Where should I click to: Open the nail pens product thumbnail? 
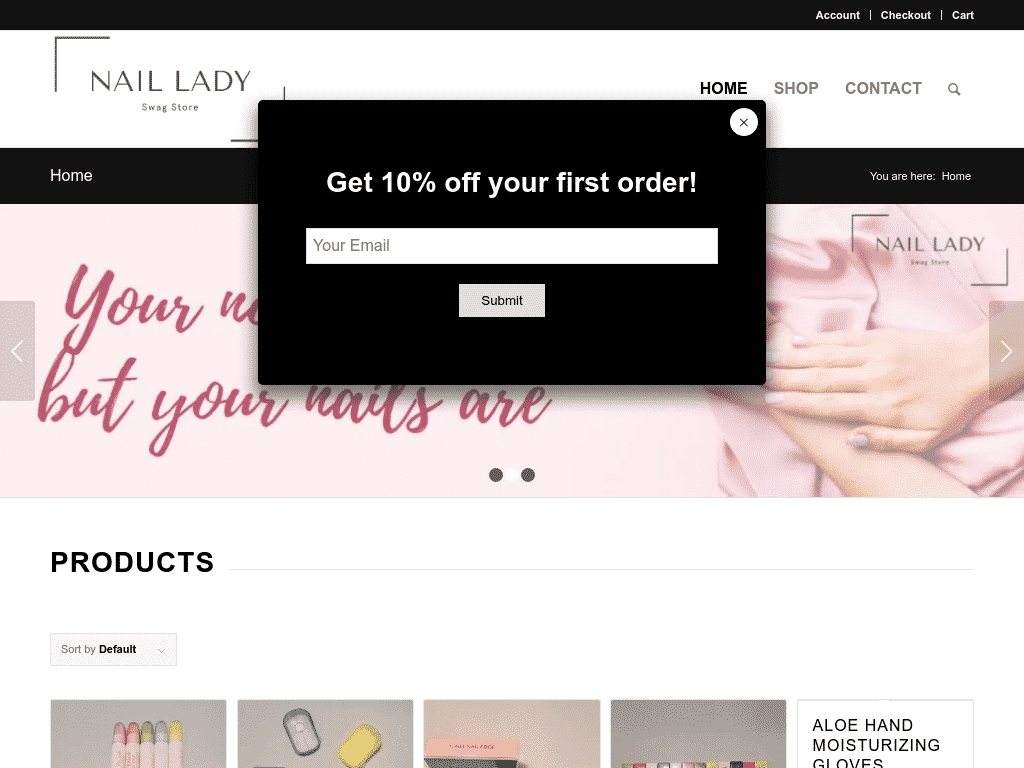coord(138,734)
